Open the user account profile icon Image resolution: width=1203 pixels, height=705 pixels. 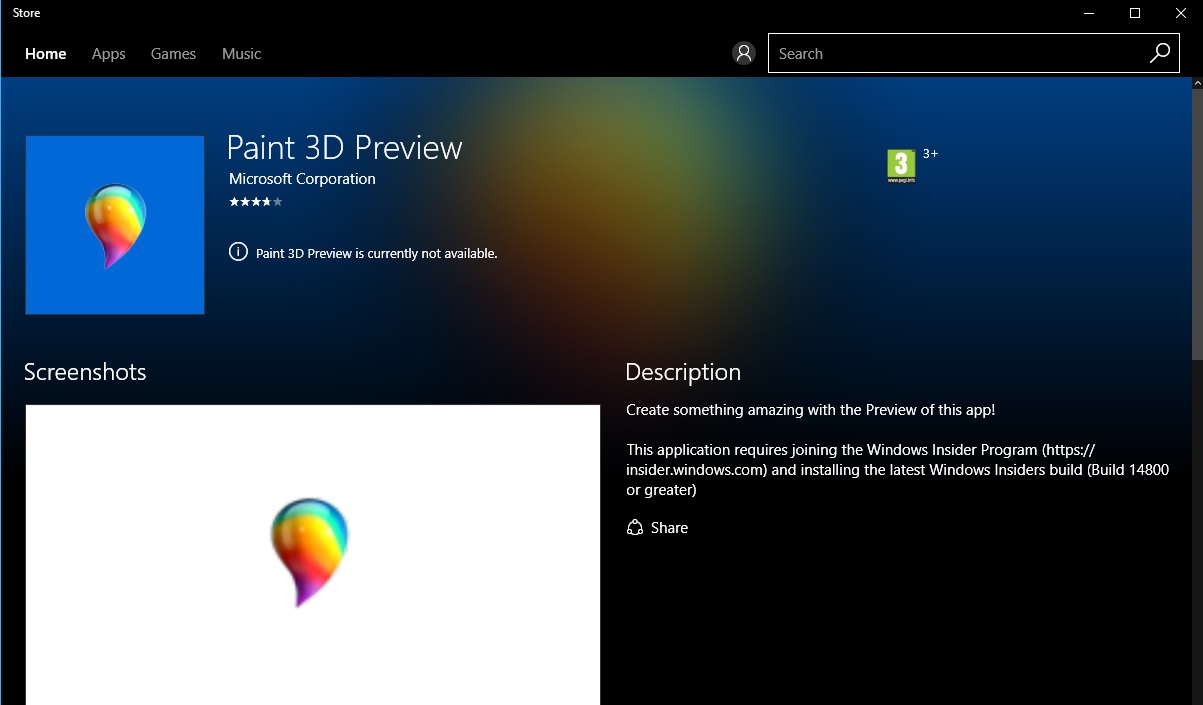point(743,53)
